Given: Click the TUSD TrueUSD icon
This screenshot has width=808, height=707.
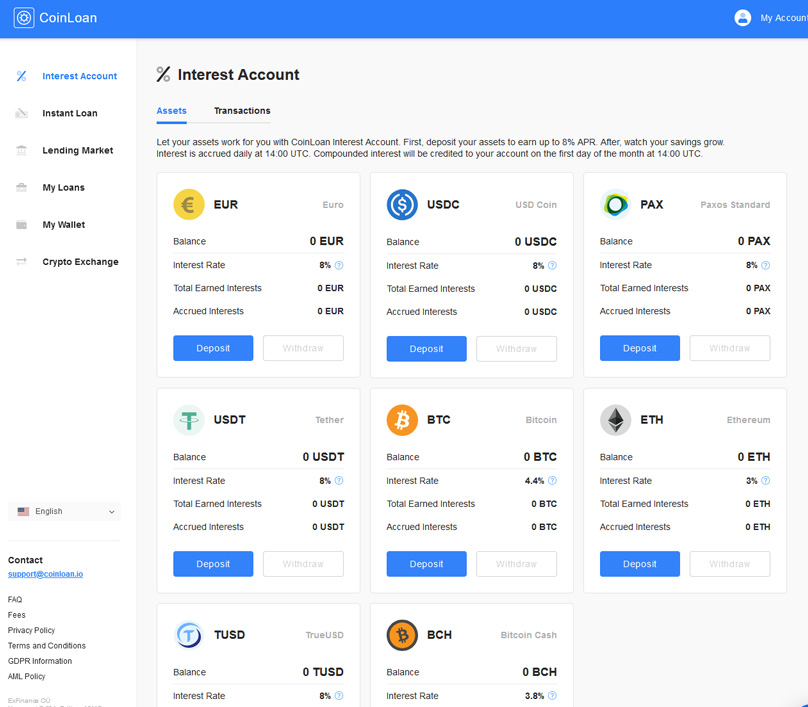Looking at the screenshot, I should pyautogui.click(x=189, y=635).
